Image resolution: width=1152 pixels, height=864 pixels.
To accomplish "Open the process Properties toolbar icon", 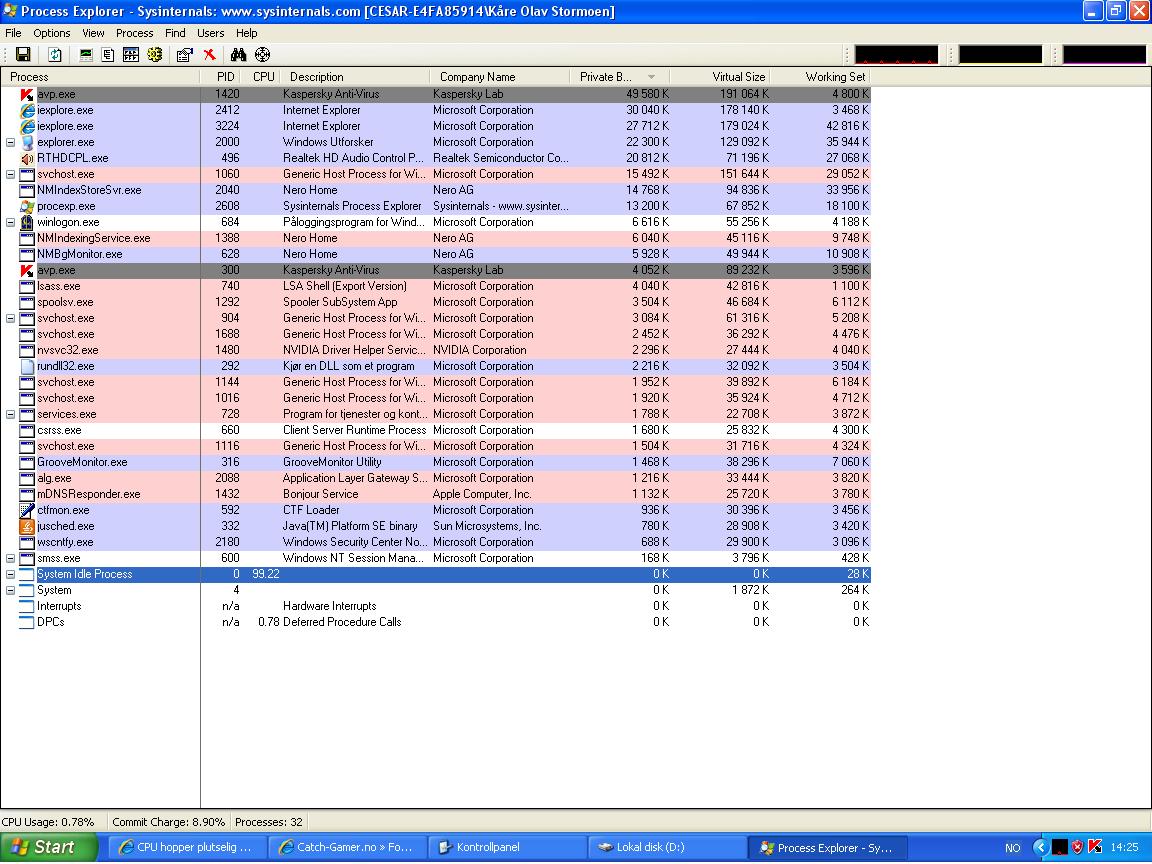I will point(184,54).
